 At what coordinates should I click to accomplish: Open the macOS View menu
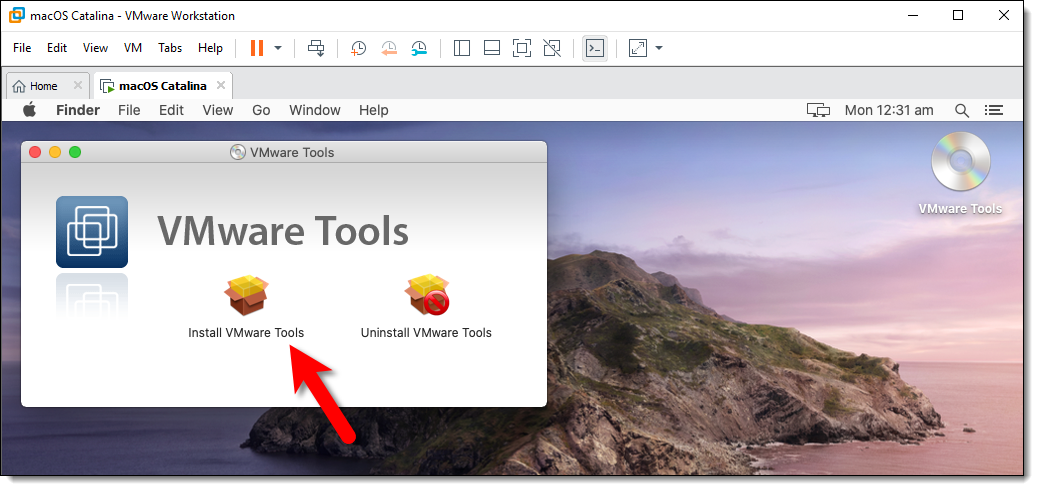click(x=218, y=110)
